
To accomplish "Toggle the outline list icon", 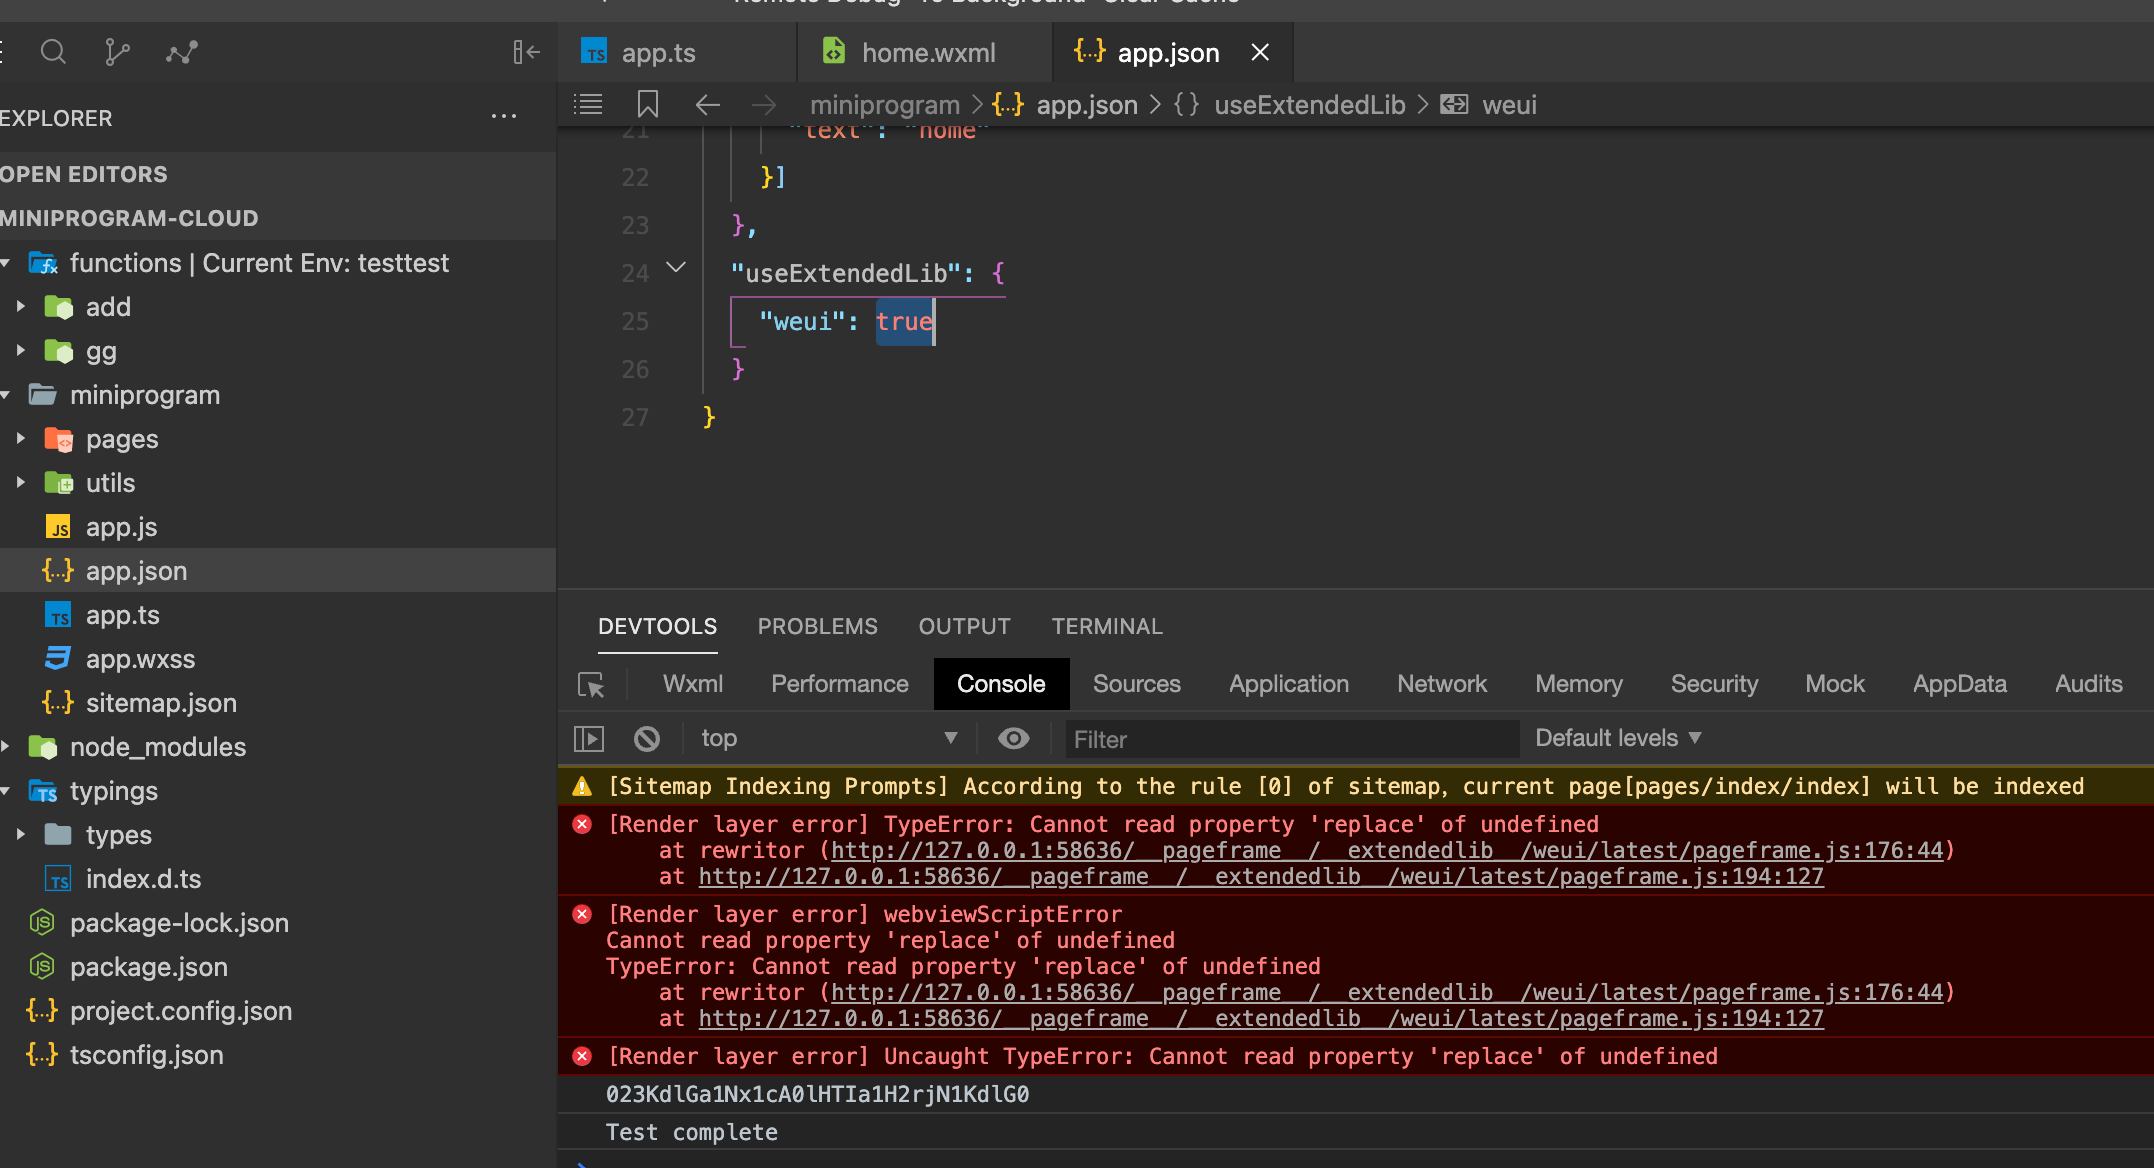I will [x=588, y=104].
